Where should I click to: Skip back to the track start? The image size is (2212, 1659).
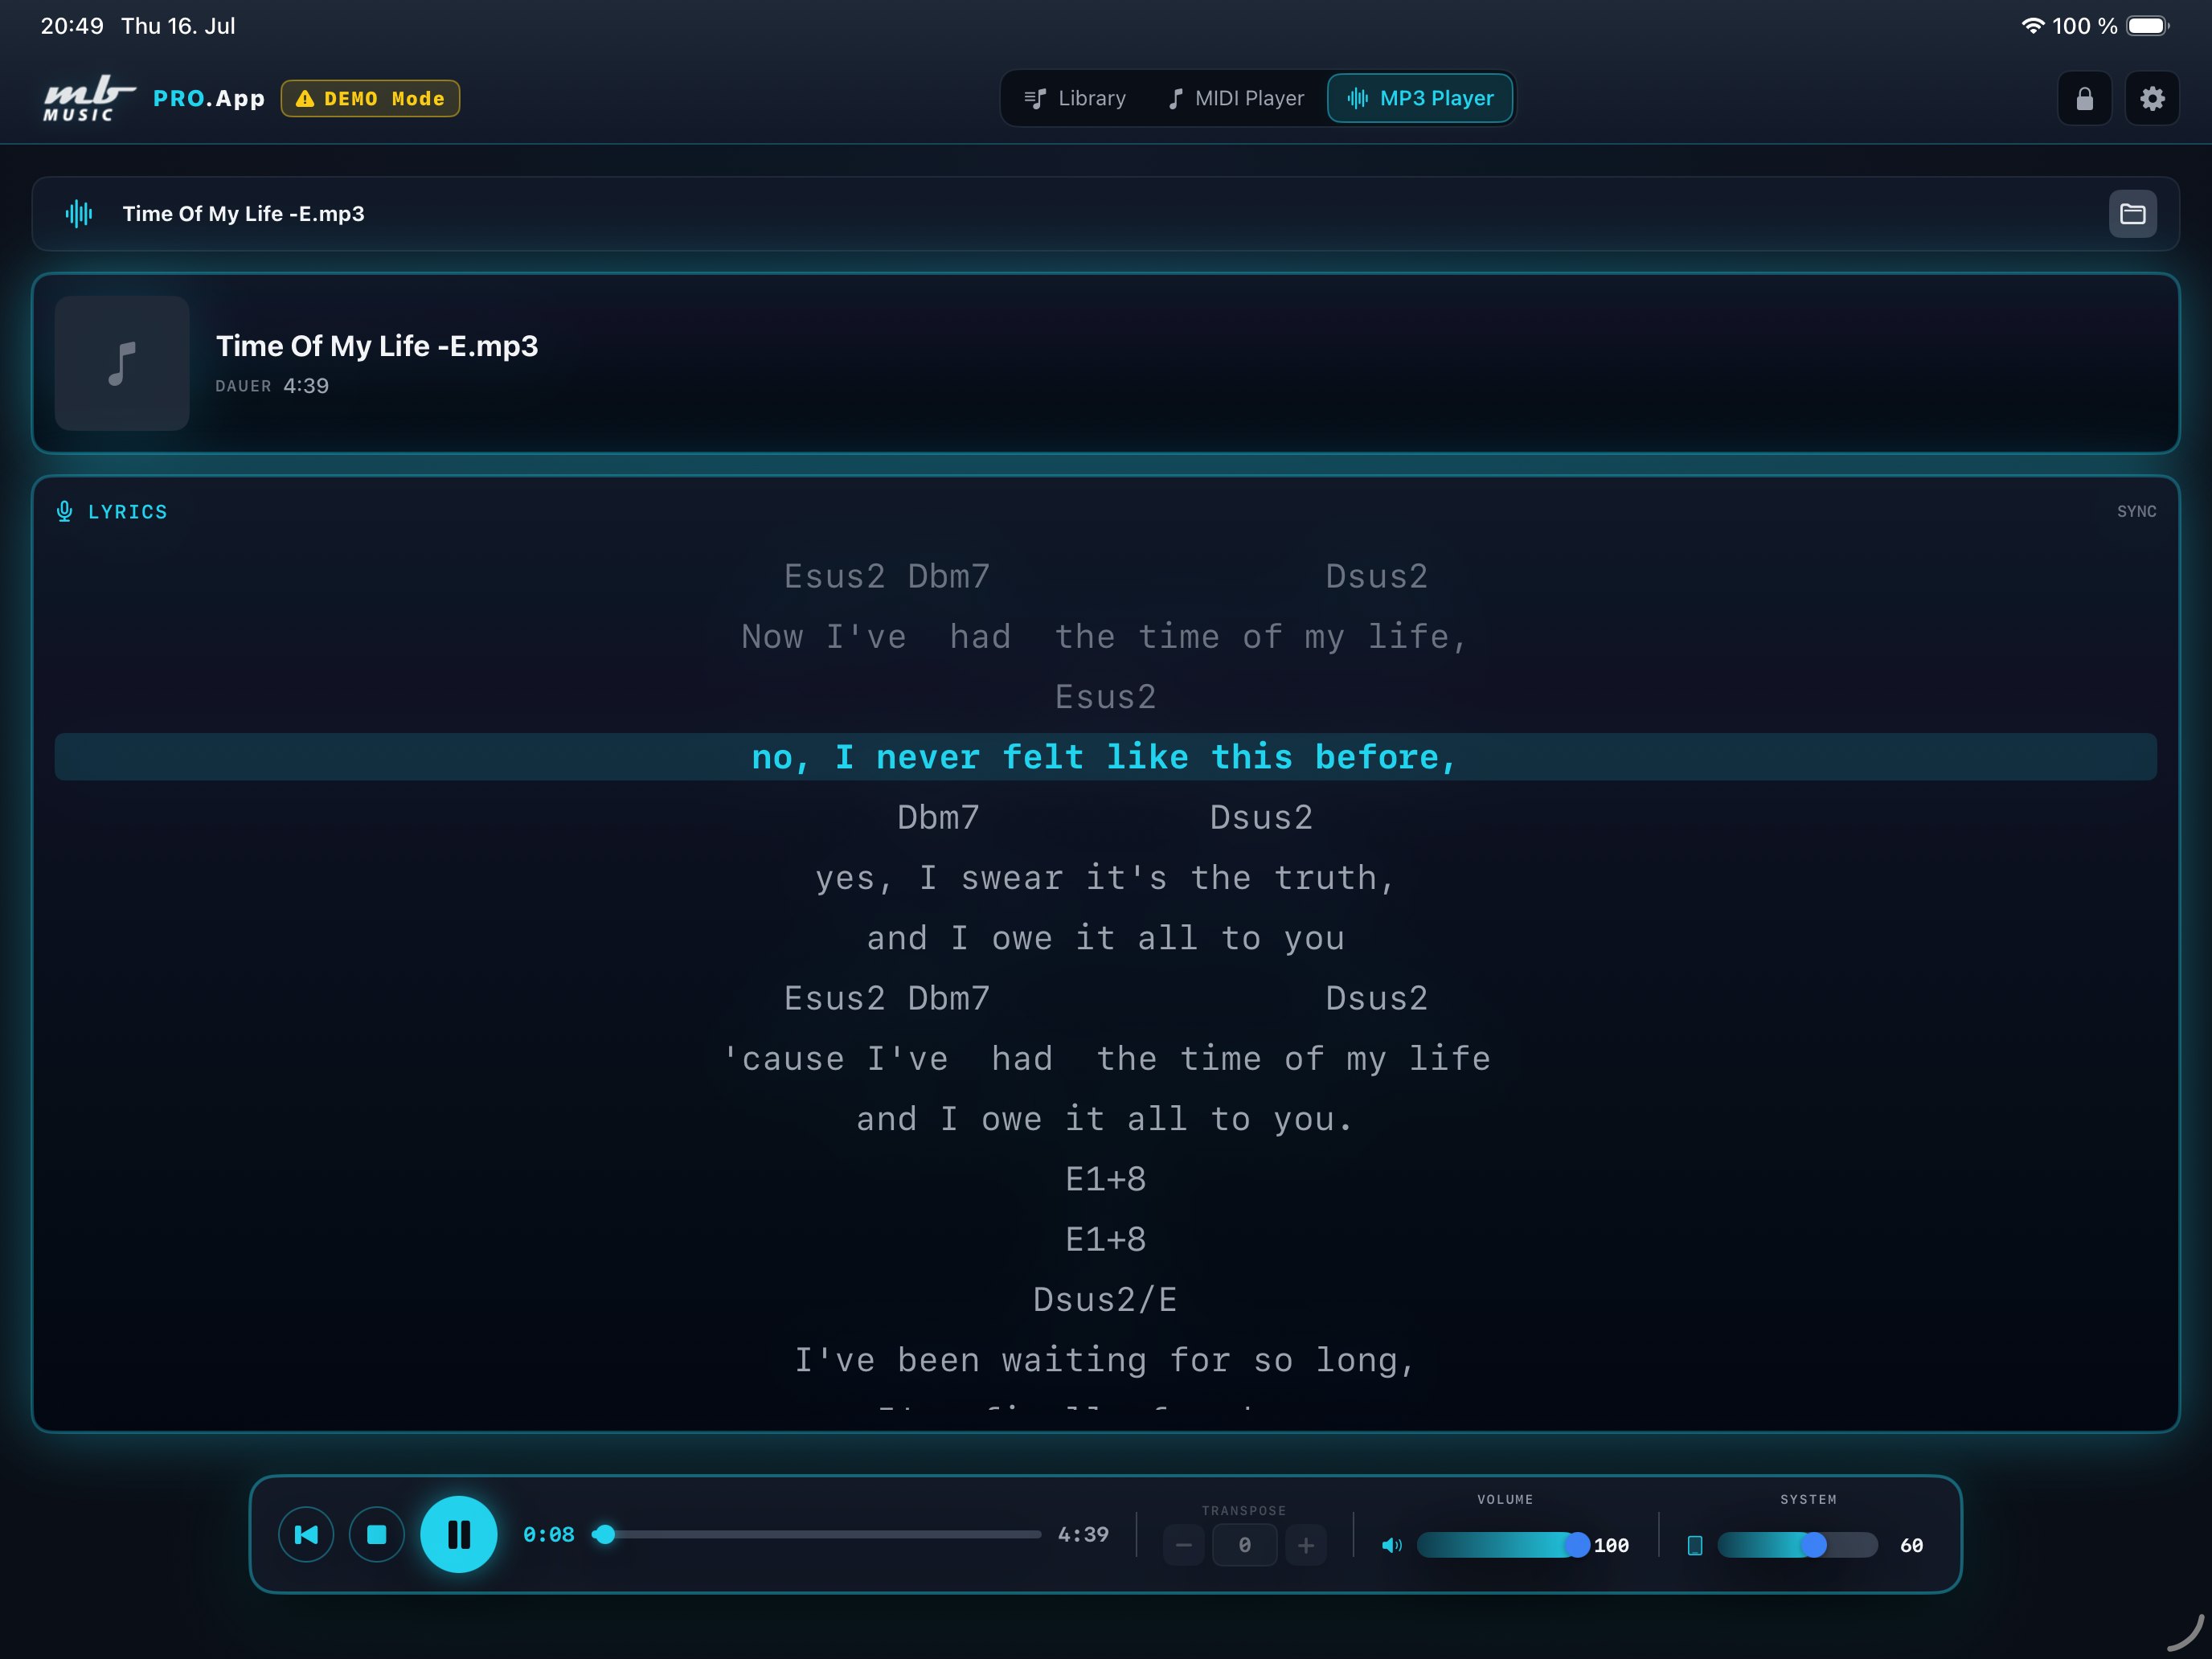pos(306,1534)
